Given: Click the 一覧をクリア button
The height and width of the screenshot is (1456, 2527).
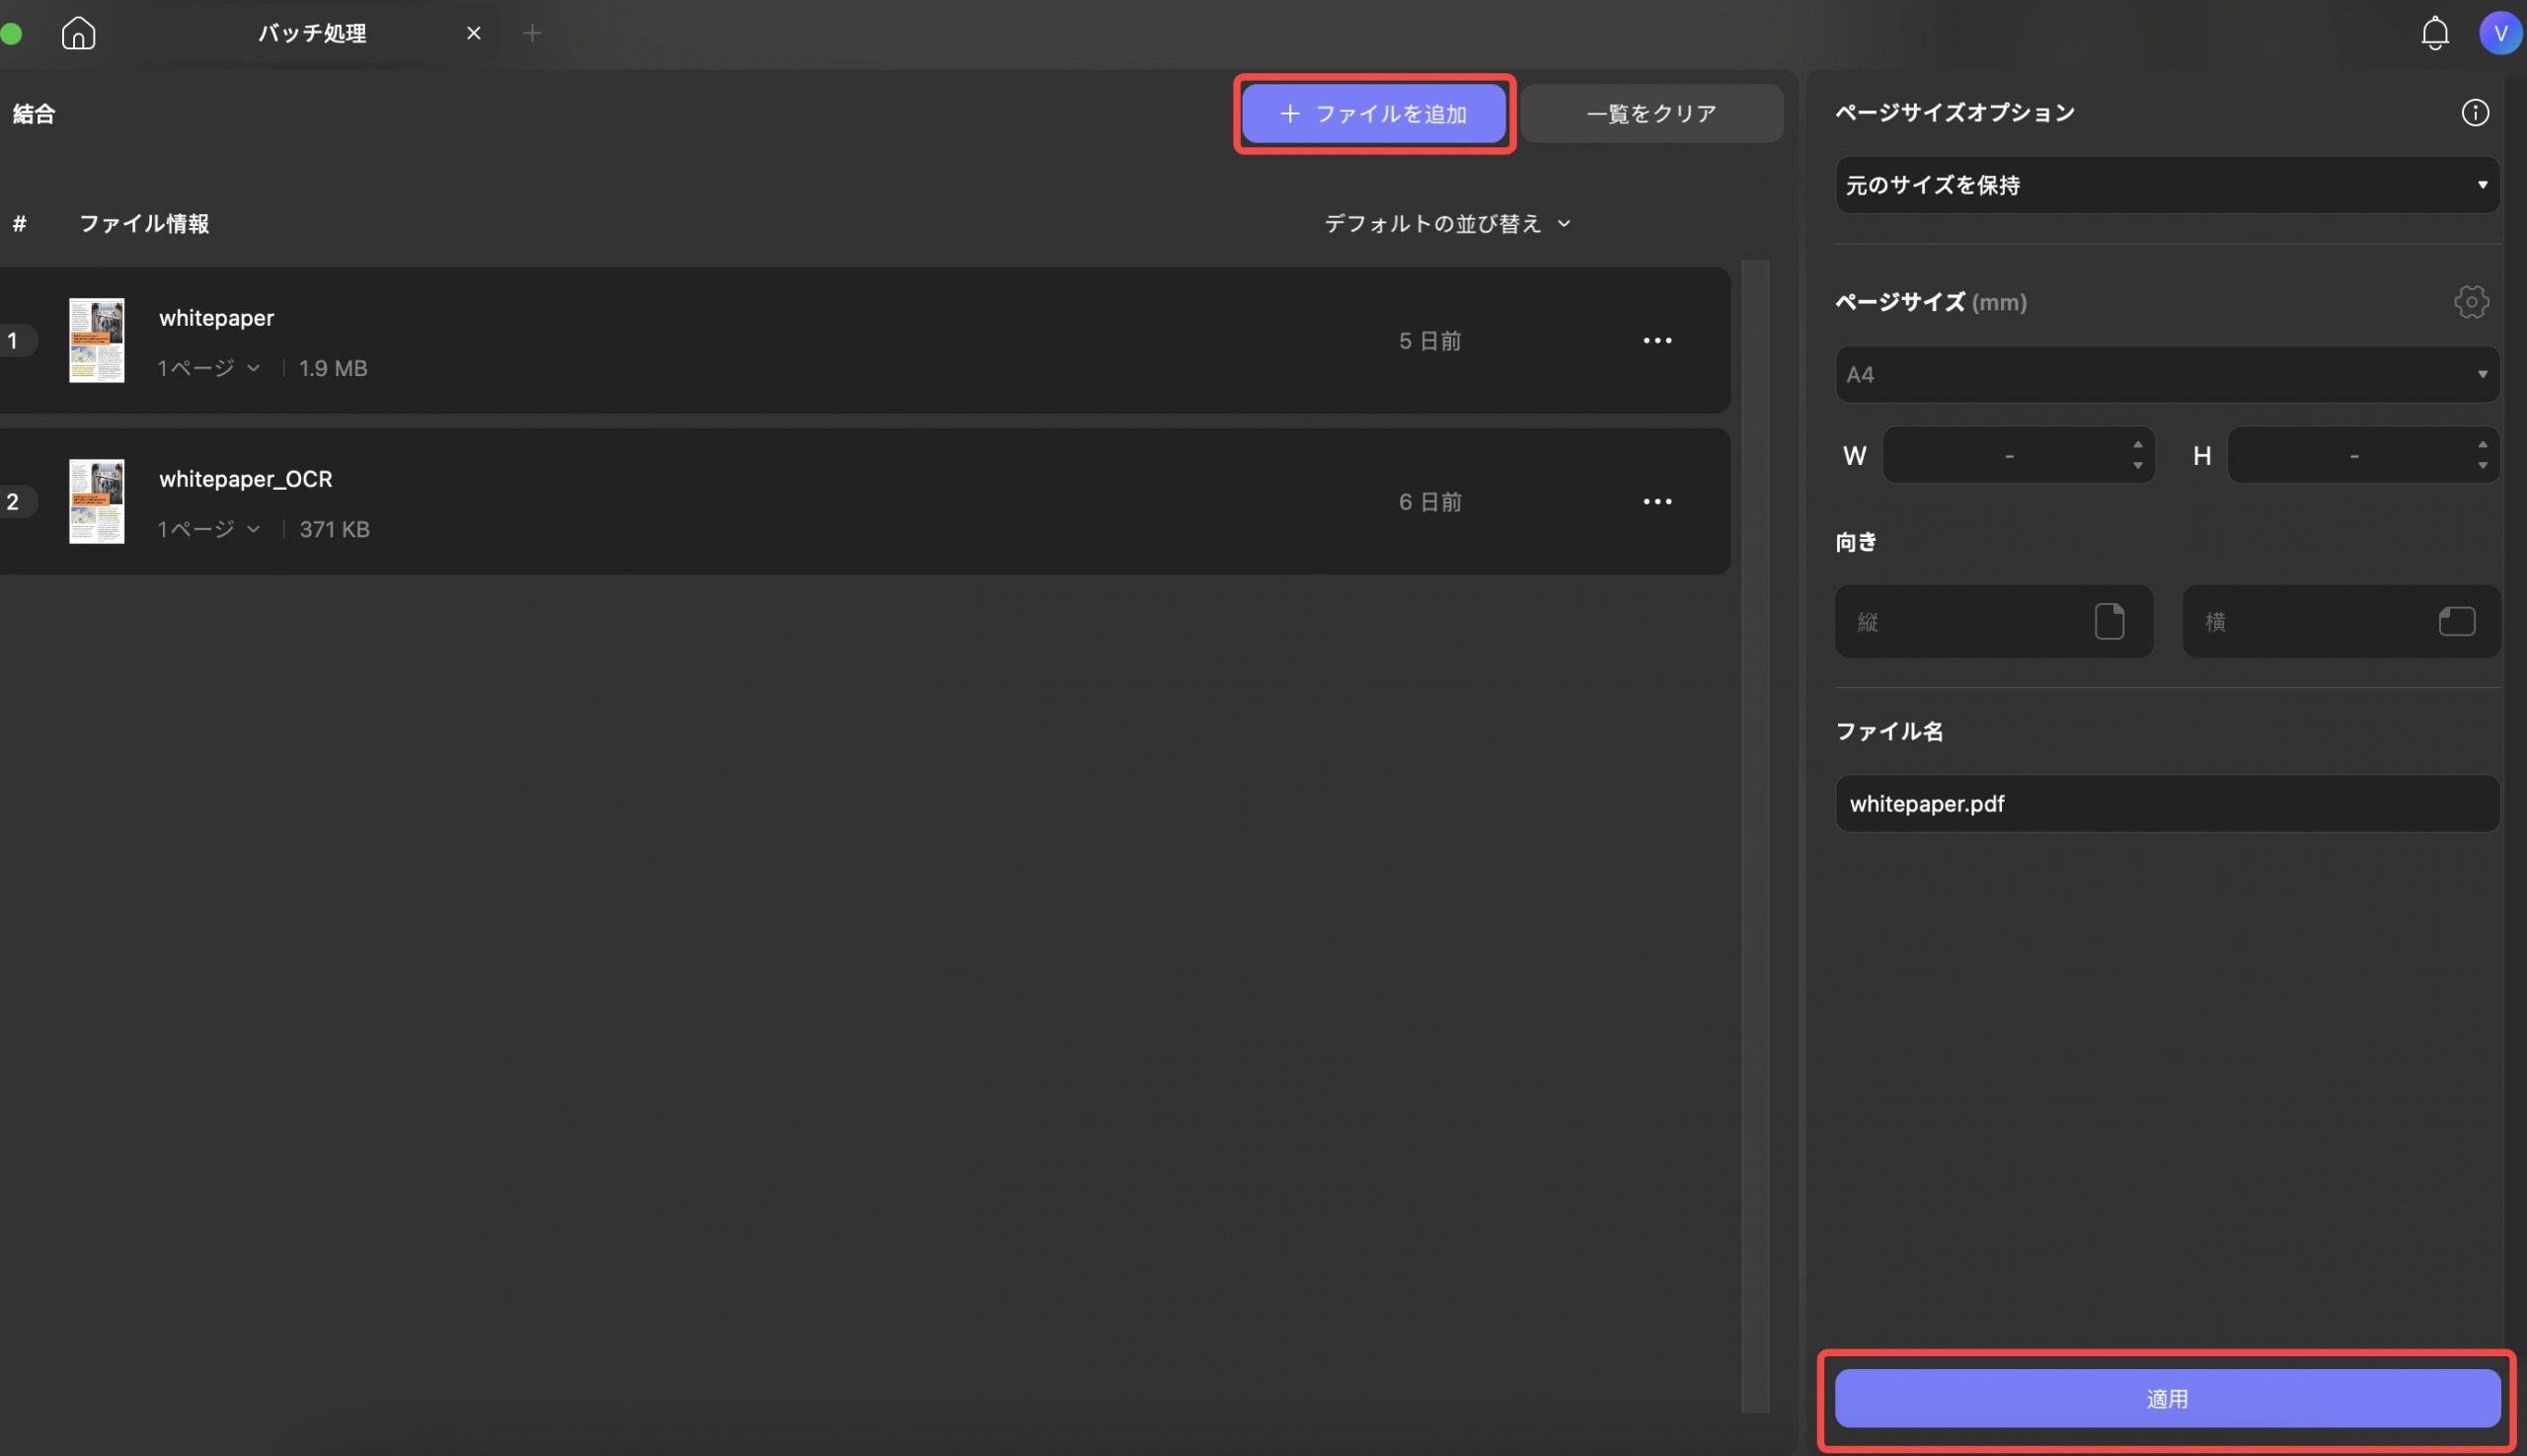Looking at the screenshot, I should 1652,114.
